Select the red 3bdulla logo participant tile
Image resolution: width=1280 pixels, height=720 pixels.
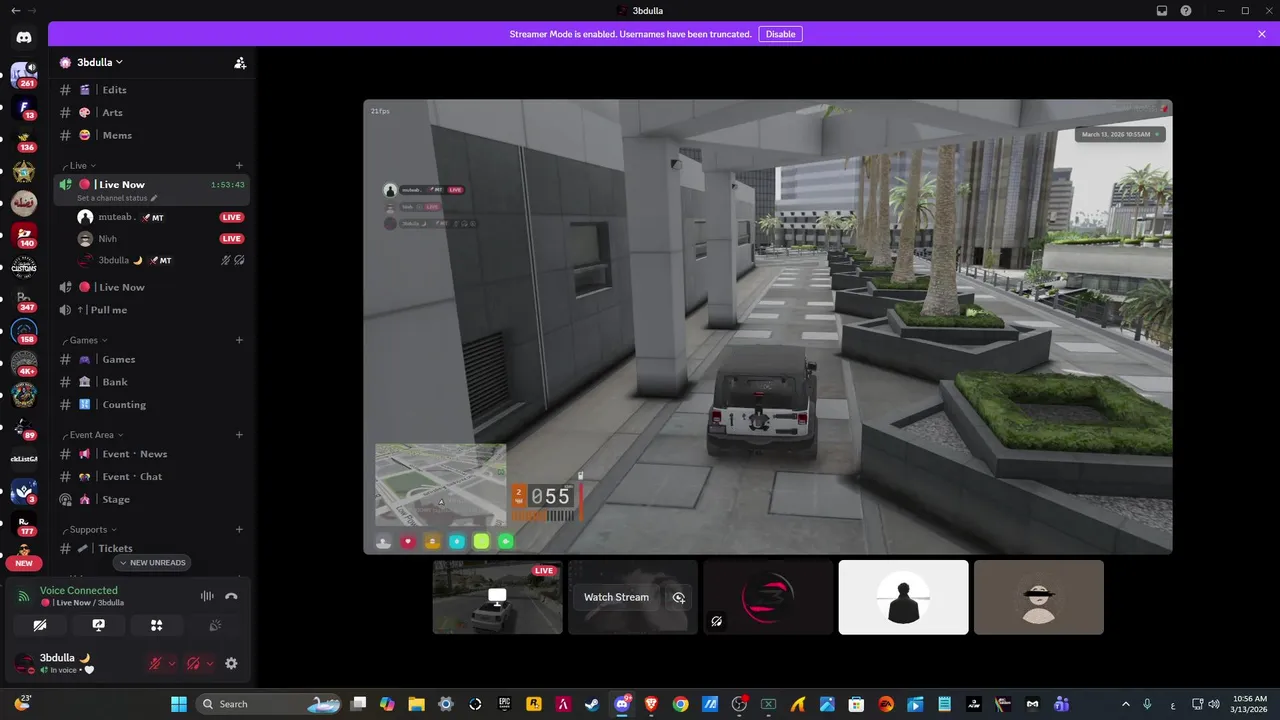768,597
